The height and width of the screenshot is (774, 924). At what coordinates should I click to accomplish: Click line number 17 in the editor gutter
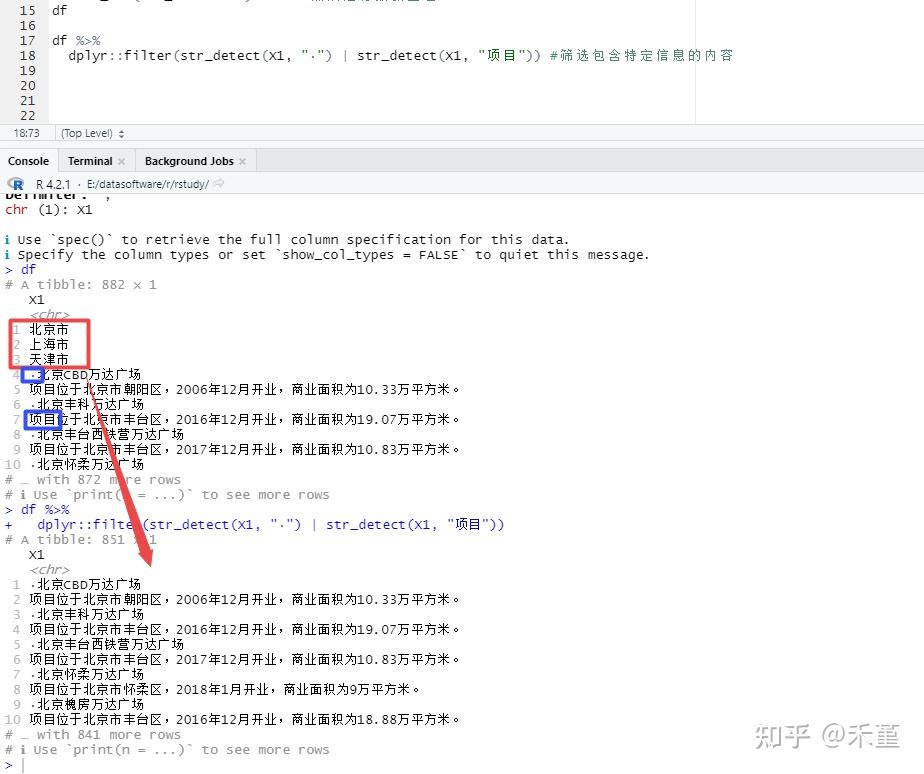[25, 40]
